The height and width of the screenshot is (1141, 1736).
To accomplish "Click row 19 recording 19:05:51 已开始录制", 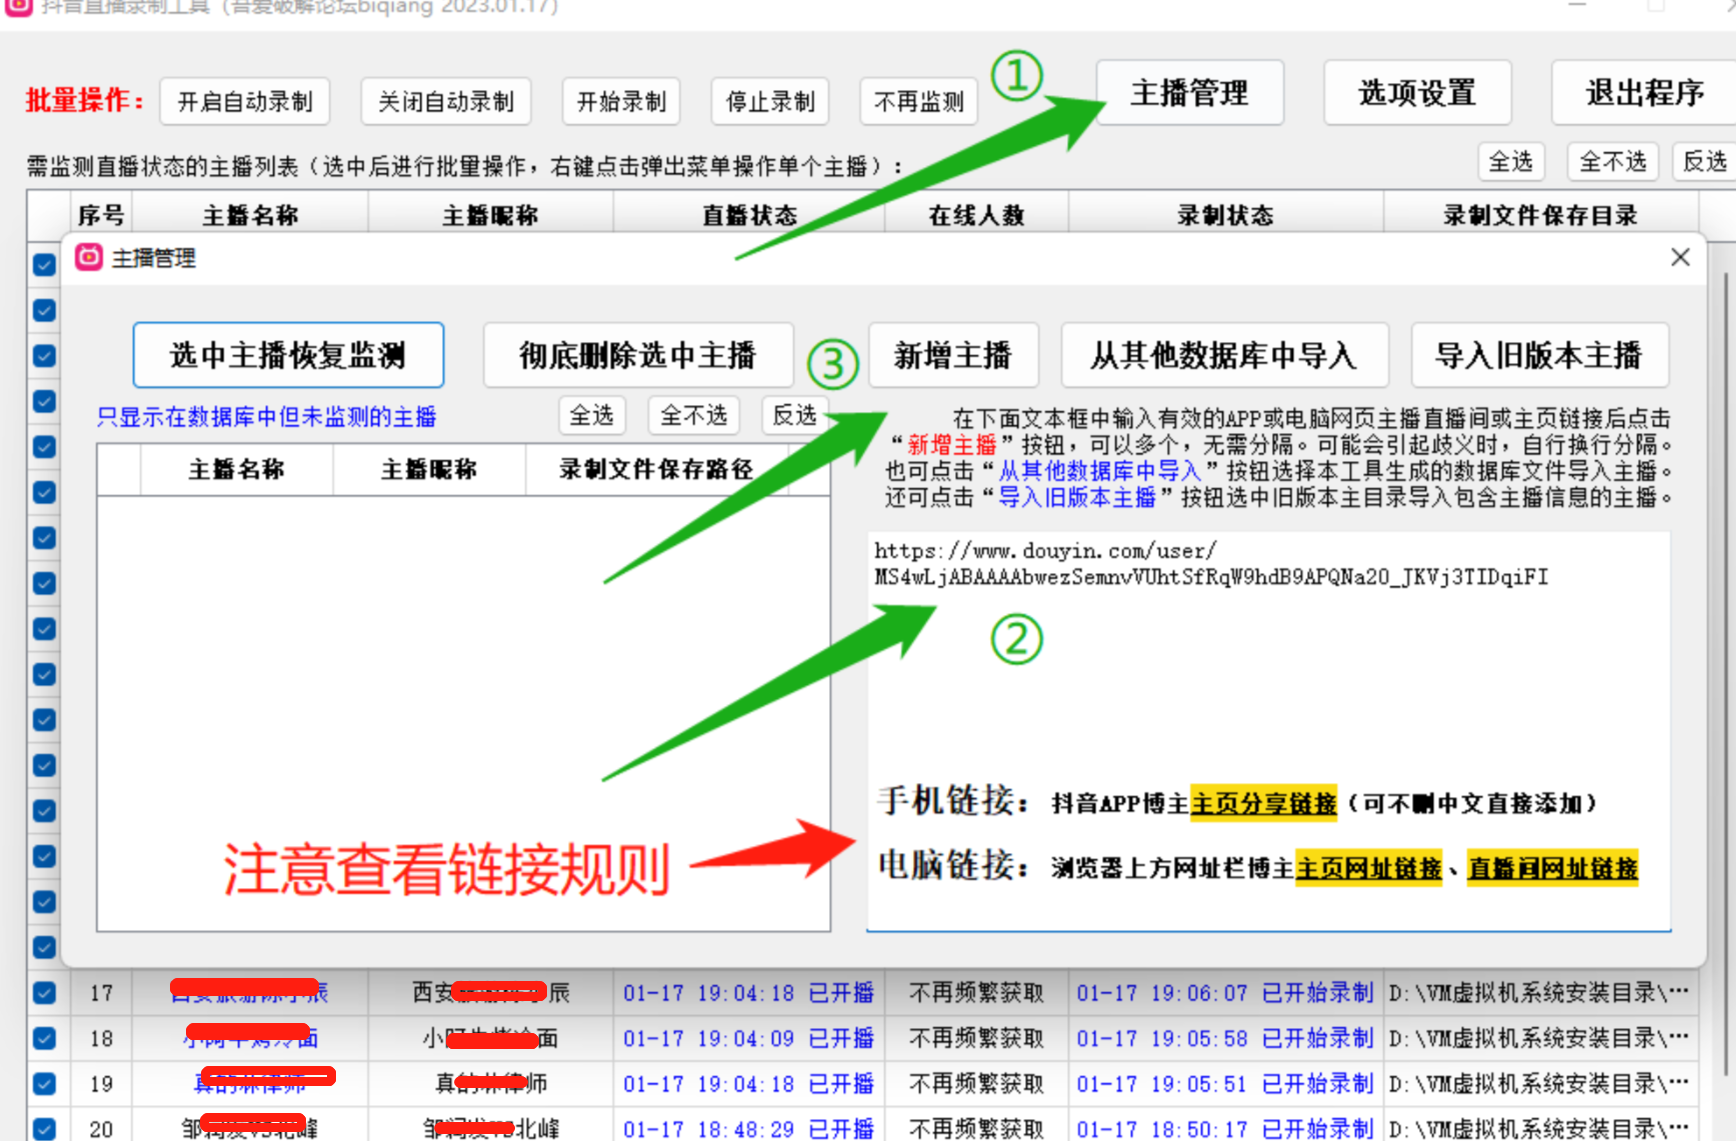I will tap(1225, 1084).
